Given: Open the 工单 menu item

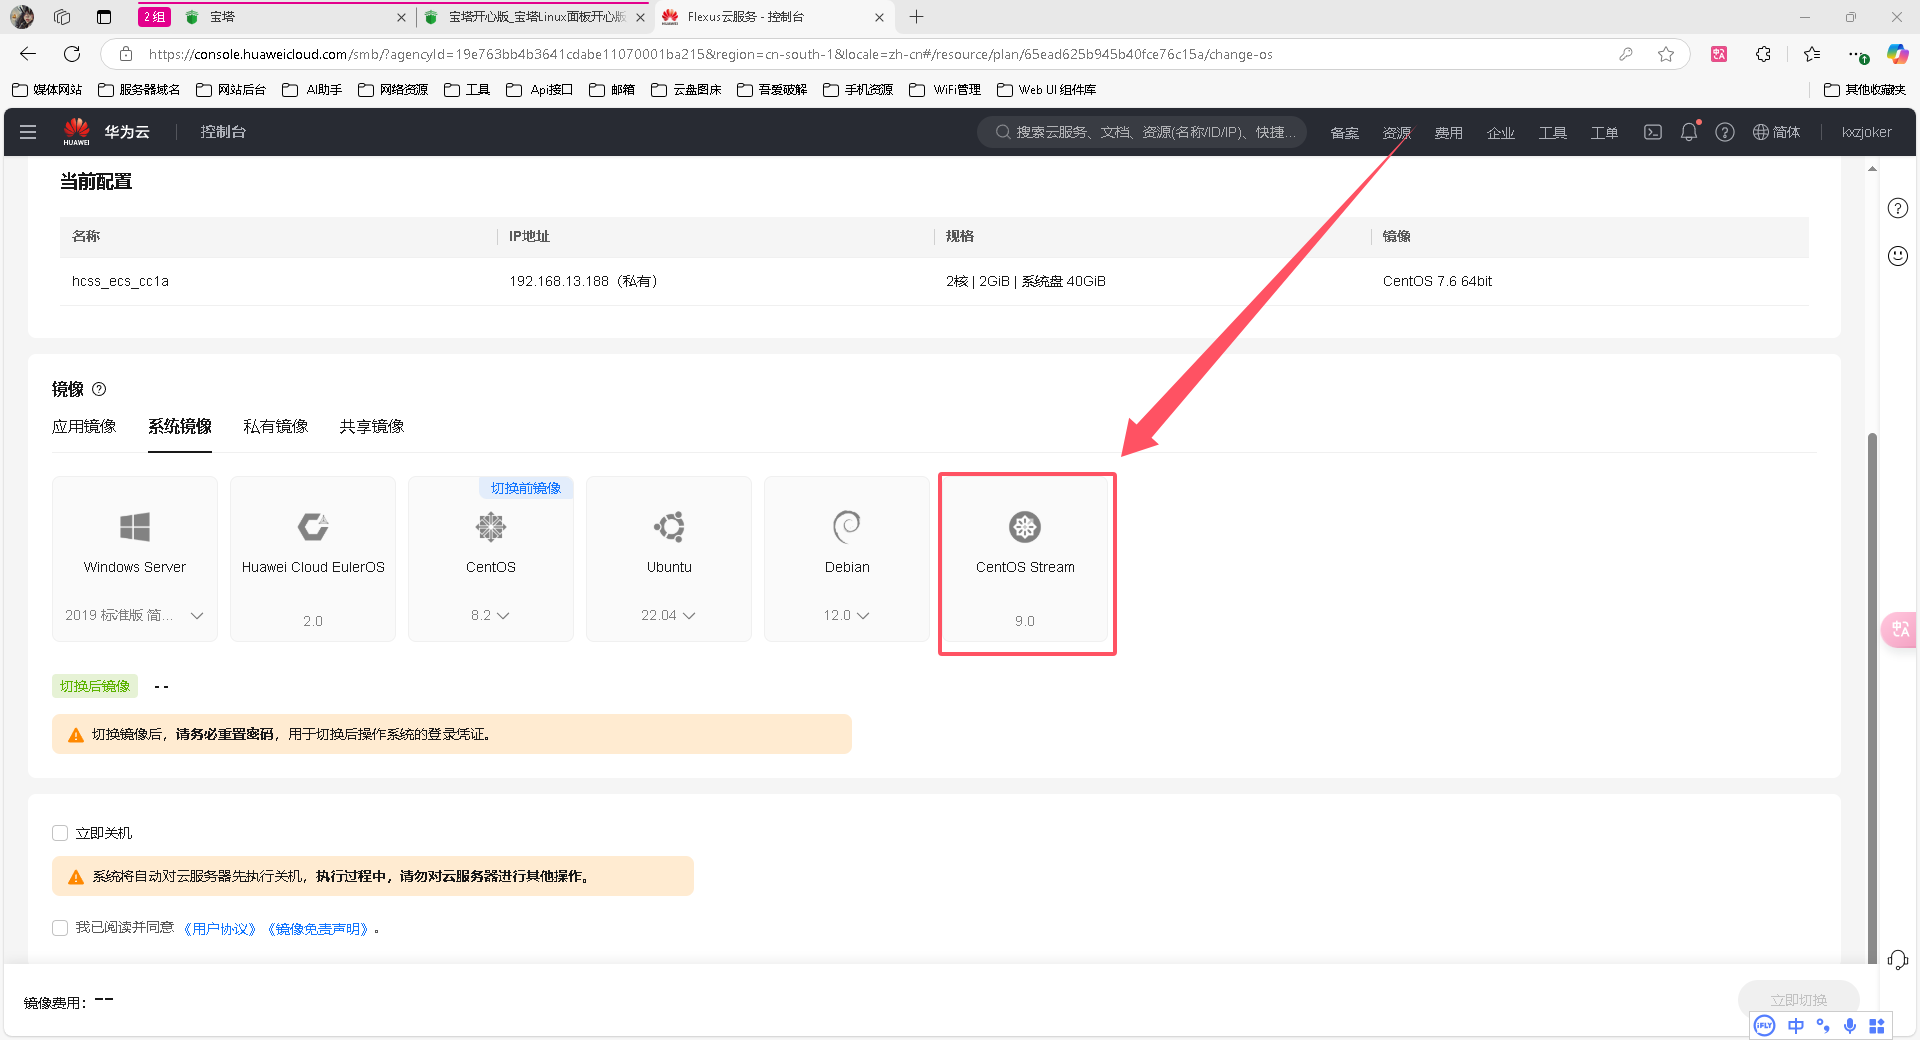Looking at the screenshot, I should pyautogui.click(x=1605, y=132).
